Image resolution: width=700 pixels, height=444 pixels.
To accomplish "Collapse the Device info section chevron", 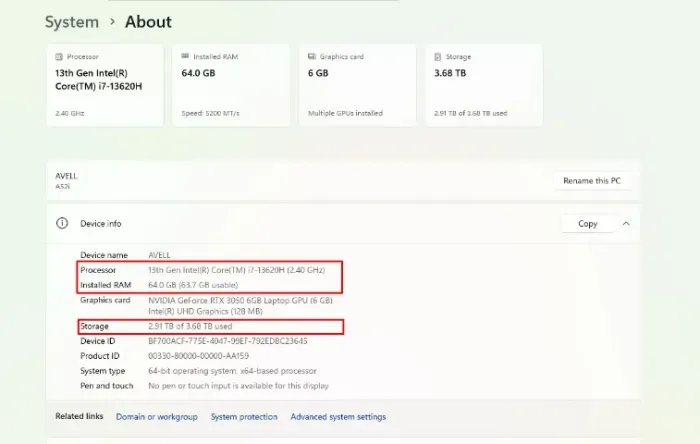I will point(626,224).
